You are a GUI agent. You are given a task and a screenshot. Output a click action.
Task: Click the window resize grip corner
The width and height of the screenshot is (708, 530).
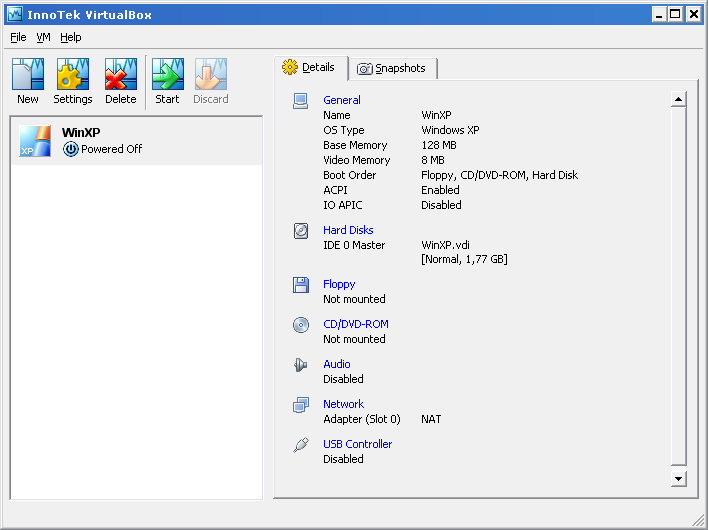[x=698, y=520]
